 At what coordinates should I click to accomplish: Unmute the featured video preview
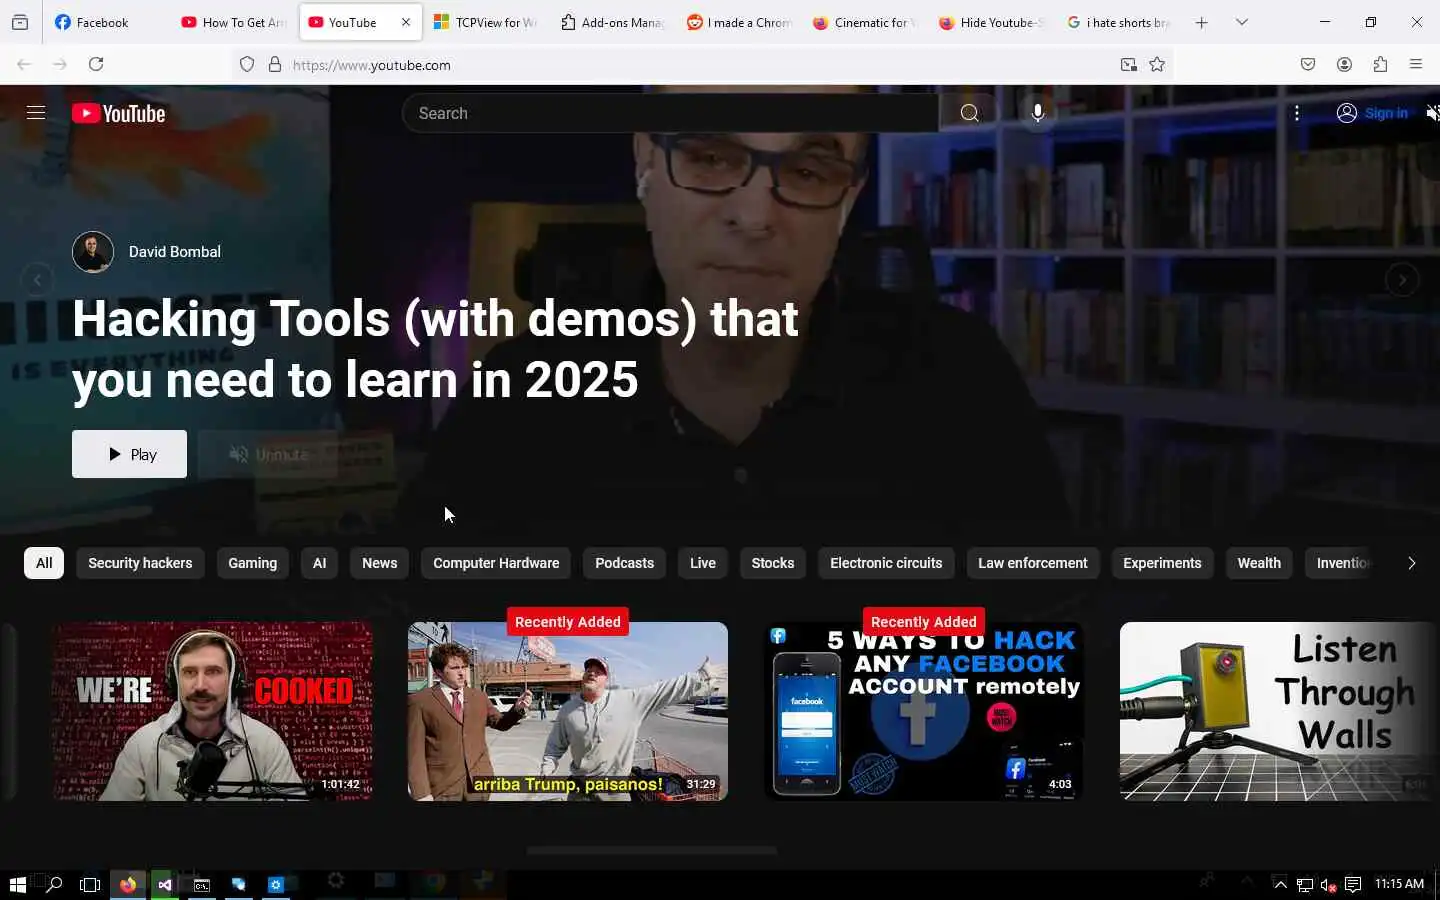click(x=268, y=454)
